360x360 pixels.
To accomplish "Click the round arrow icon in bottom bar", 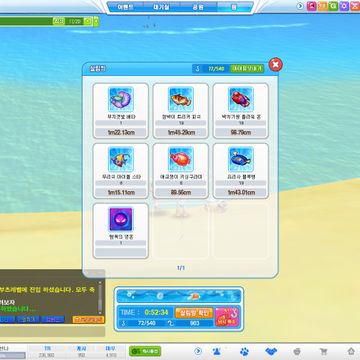I will tap(198, 351).
